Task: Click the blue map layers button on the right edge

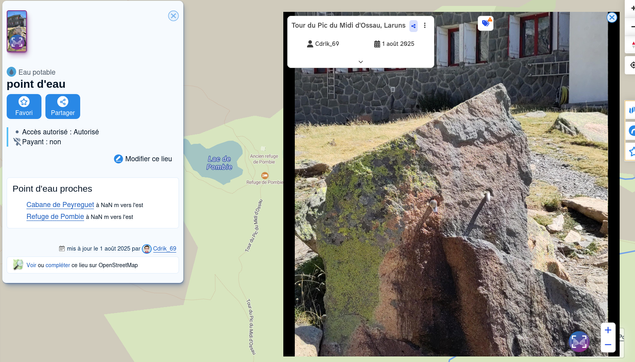Action: pyautogui.click(x=631, y=110)
